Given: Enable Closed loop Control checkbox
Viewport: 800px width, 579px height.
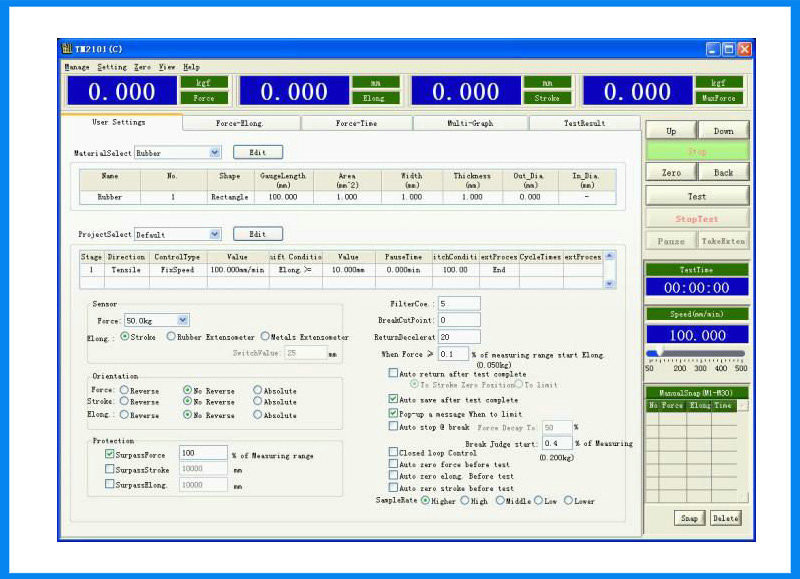Looking at the screenshot, I should coord(393,452).
